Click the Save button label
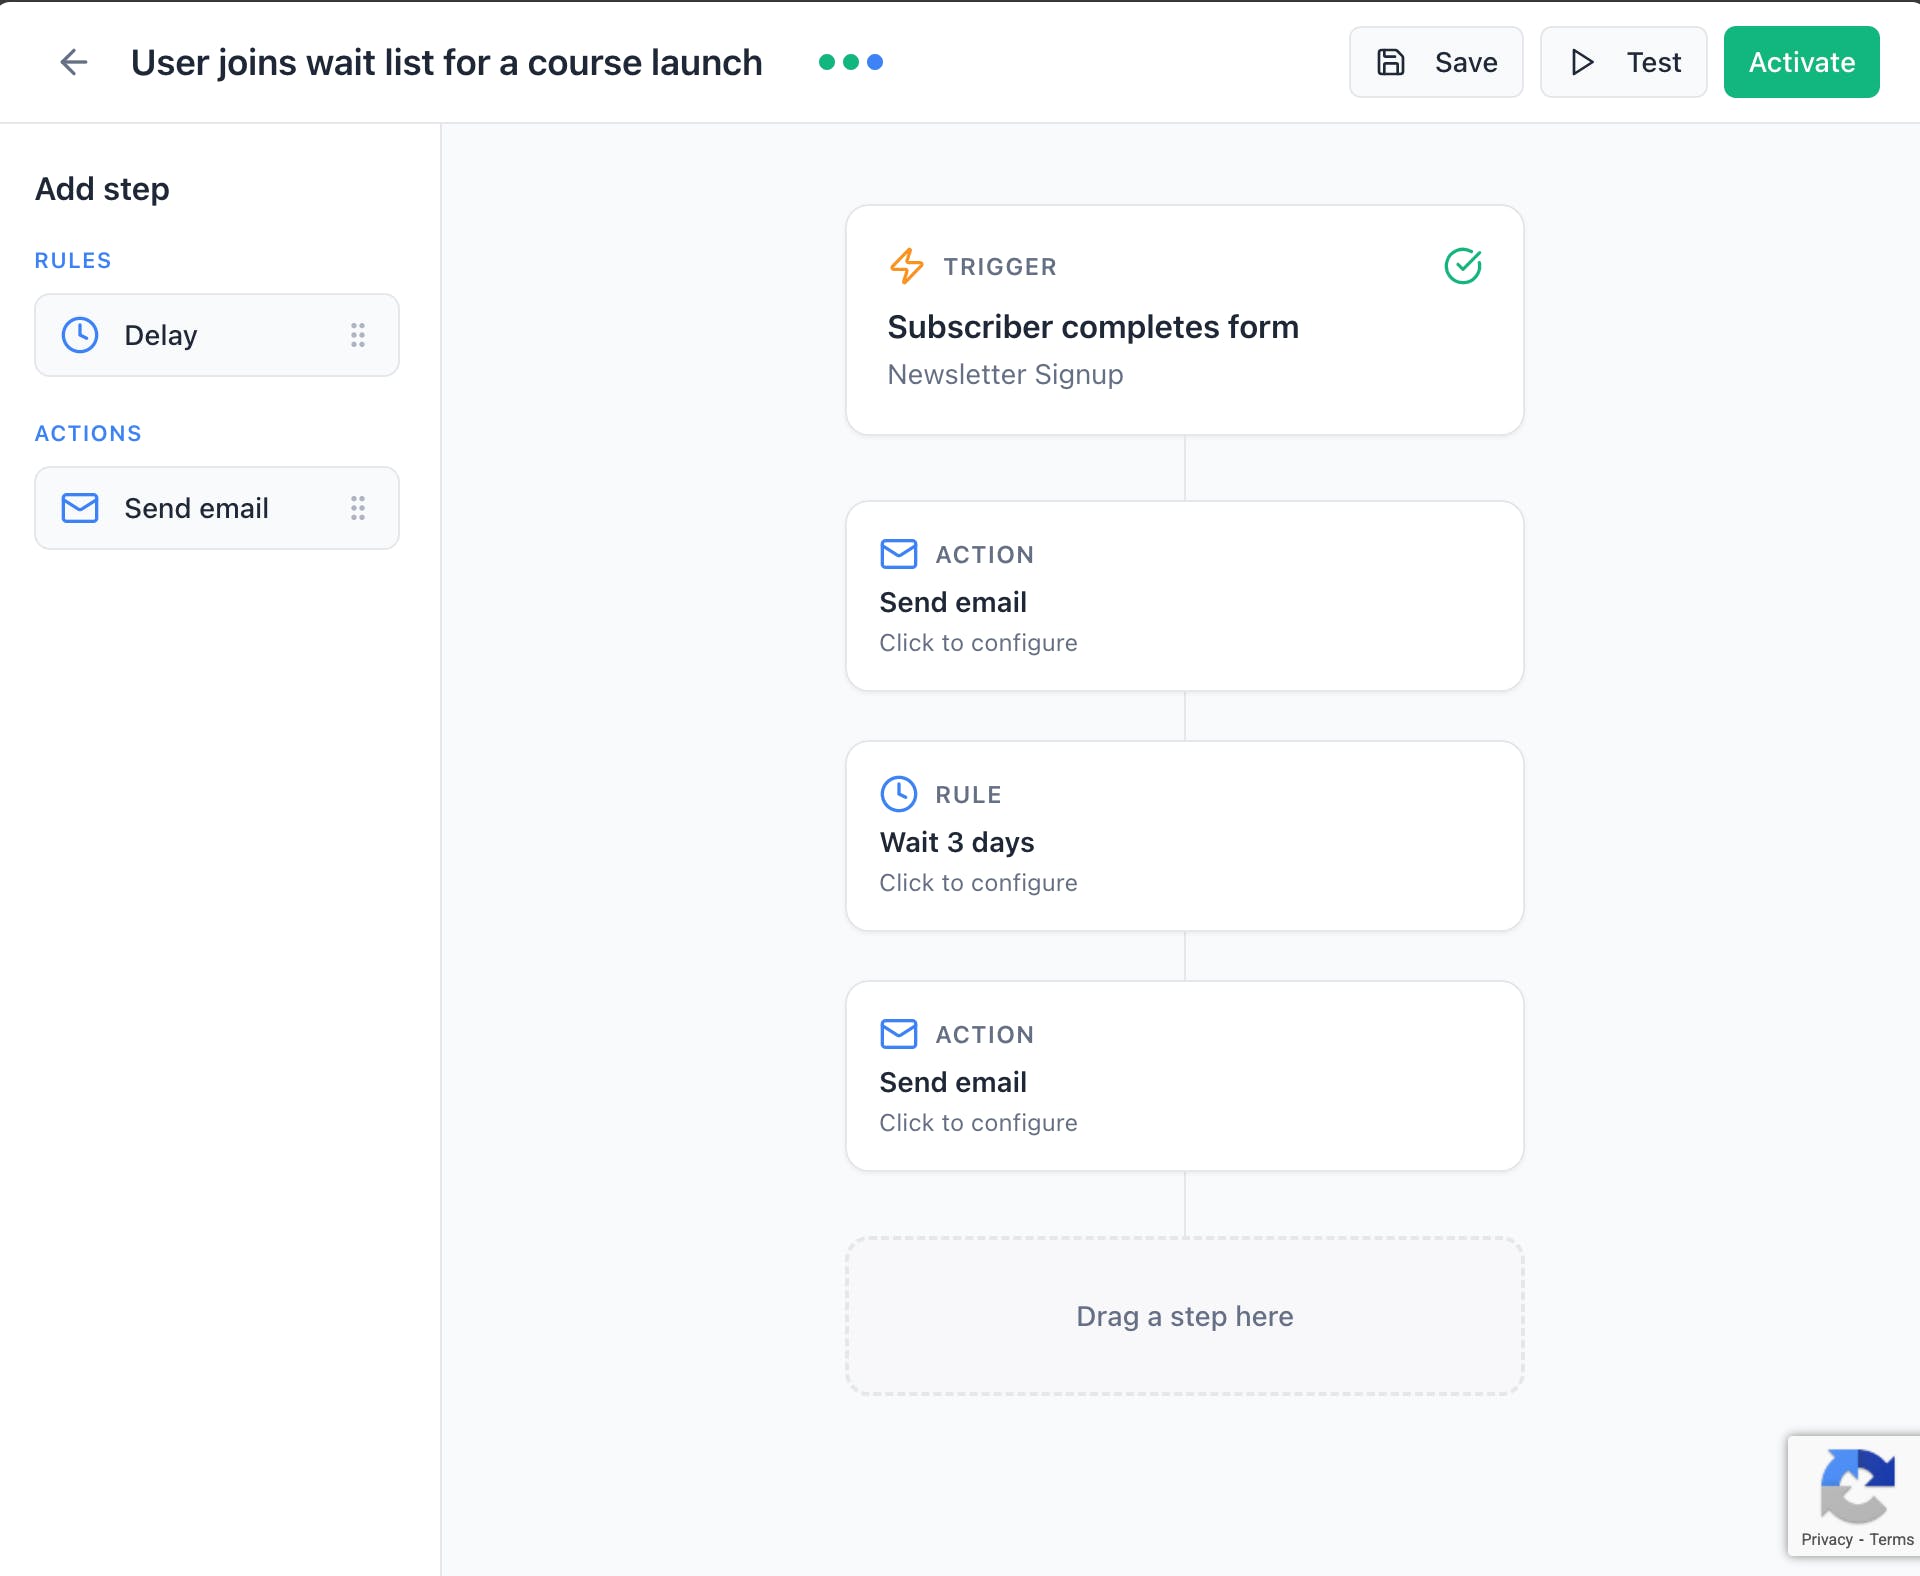Viewport: 1920px width, 1576px height. [1465, 62]
